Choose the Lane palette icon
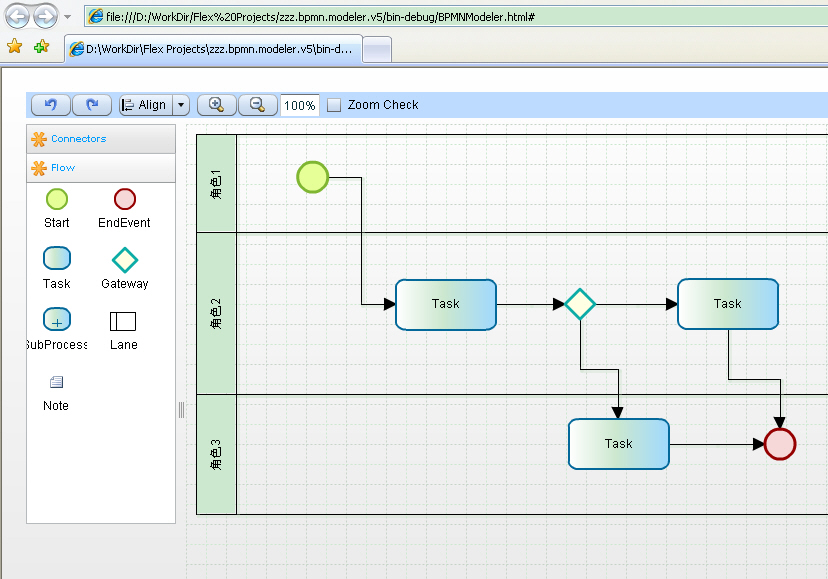 (123, 321)
